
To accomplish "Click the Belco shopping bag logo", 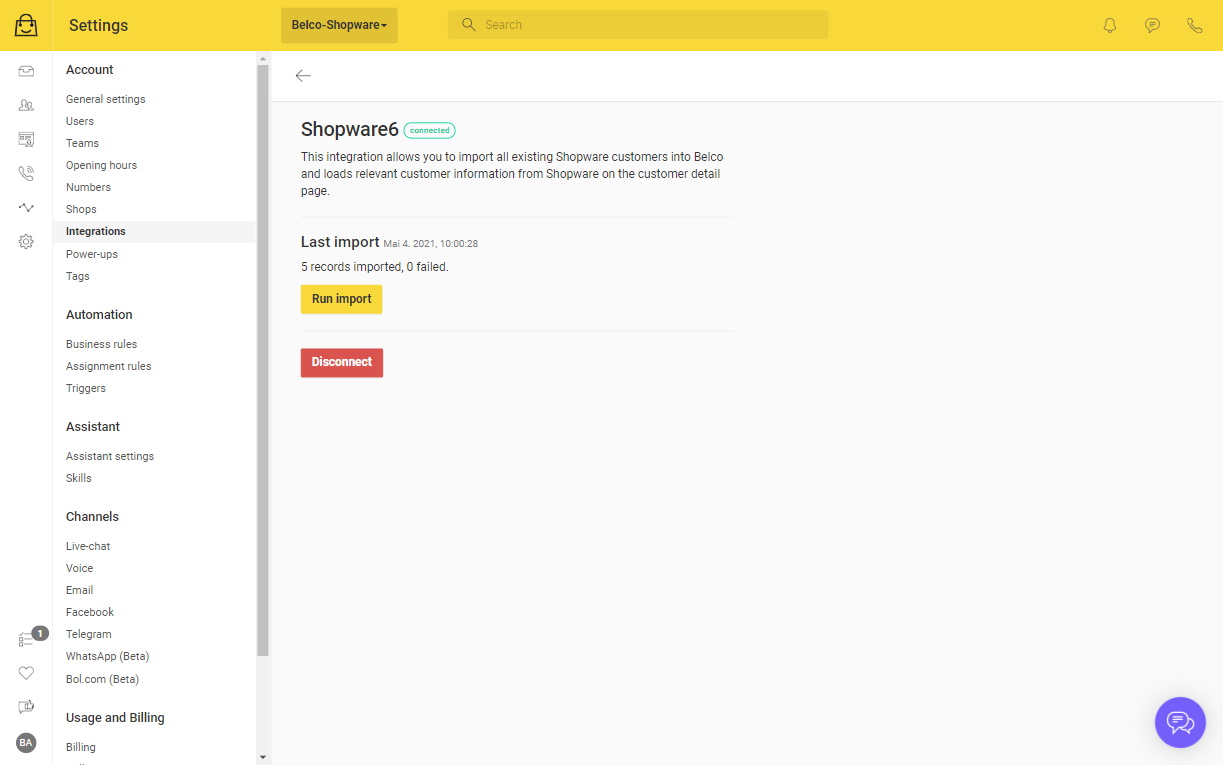I will coord(26,25).
